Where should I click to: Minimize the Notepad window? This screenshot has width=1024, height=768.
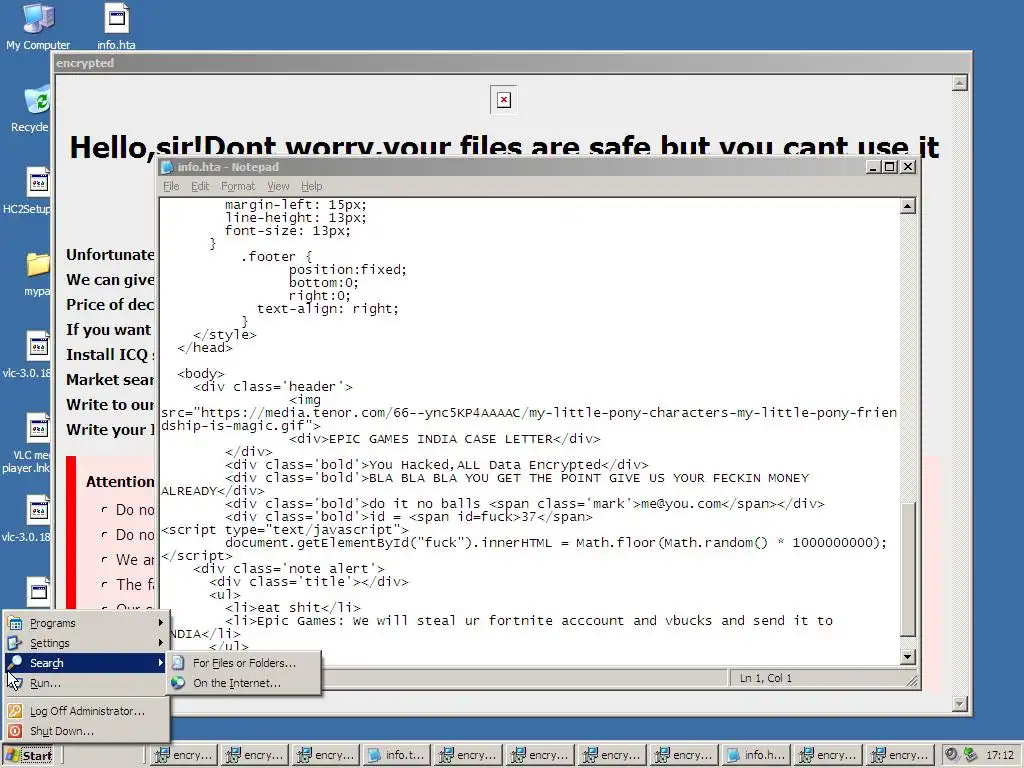tap(873, 167)
